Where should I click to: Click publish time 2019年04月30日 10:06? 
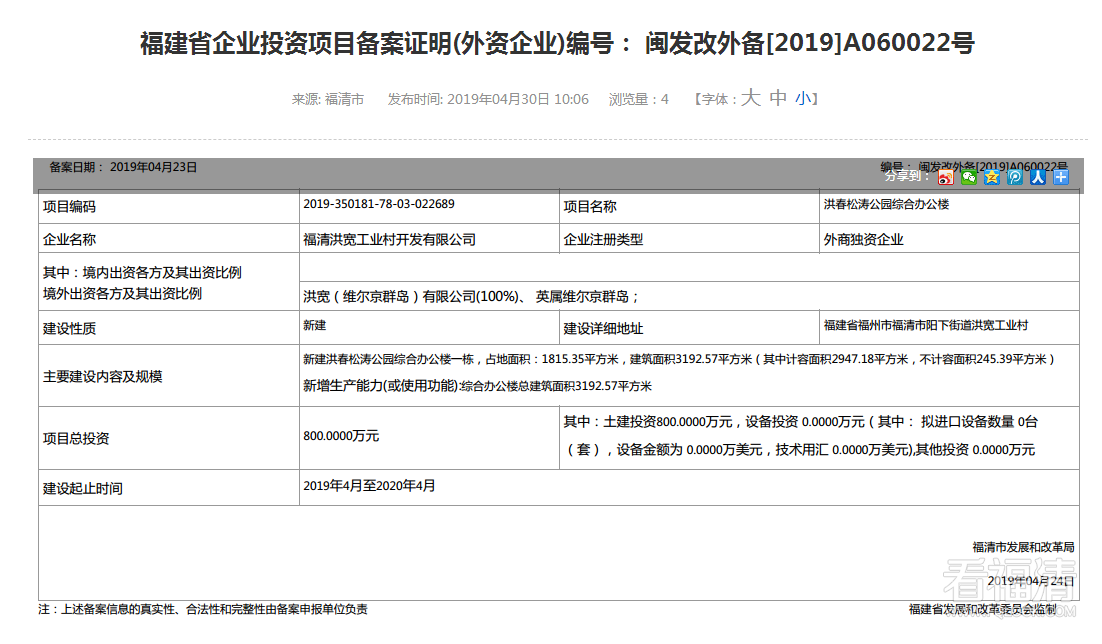[x=488, y=99]
